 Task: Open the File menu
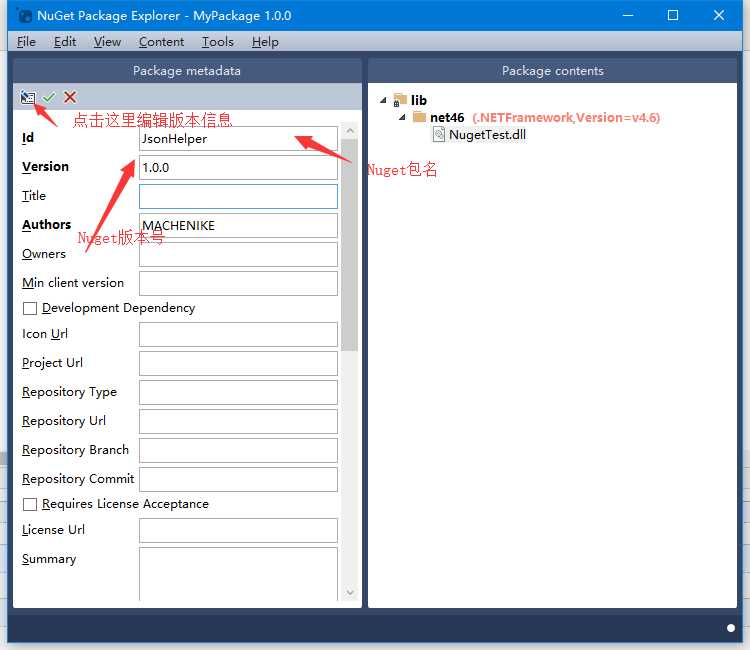click(26, 42)
